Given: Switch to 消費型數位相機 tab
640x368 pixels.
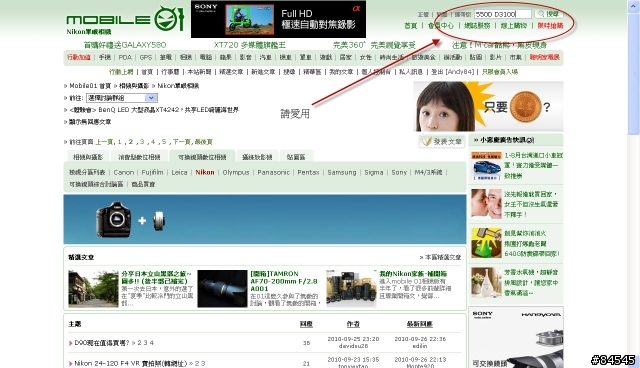Looking at the screenshot, I should pos(139,157).
